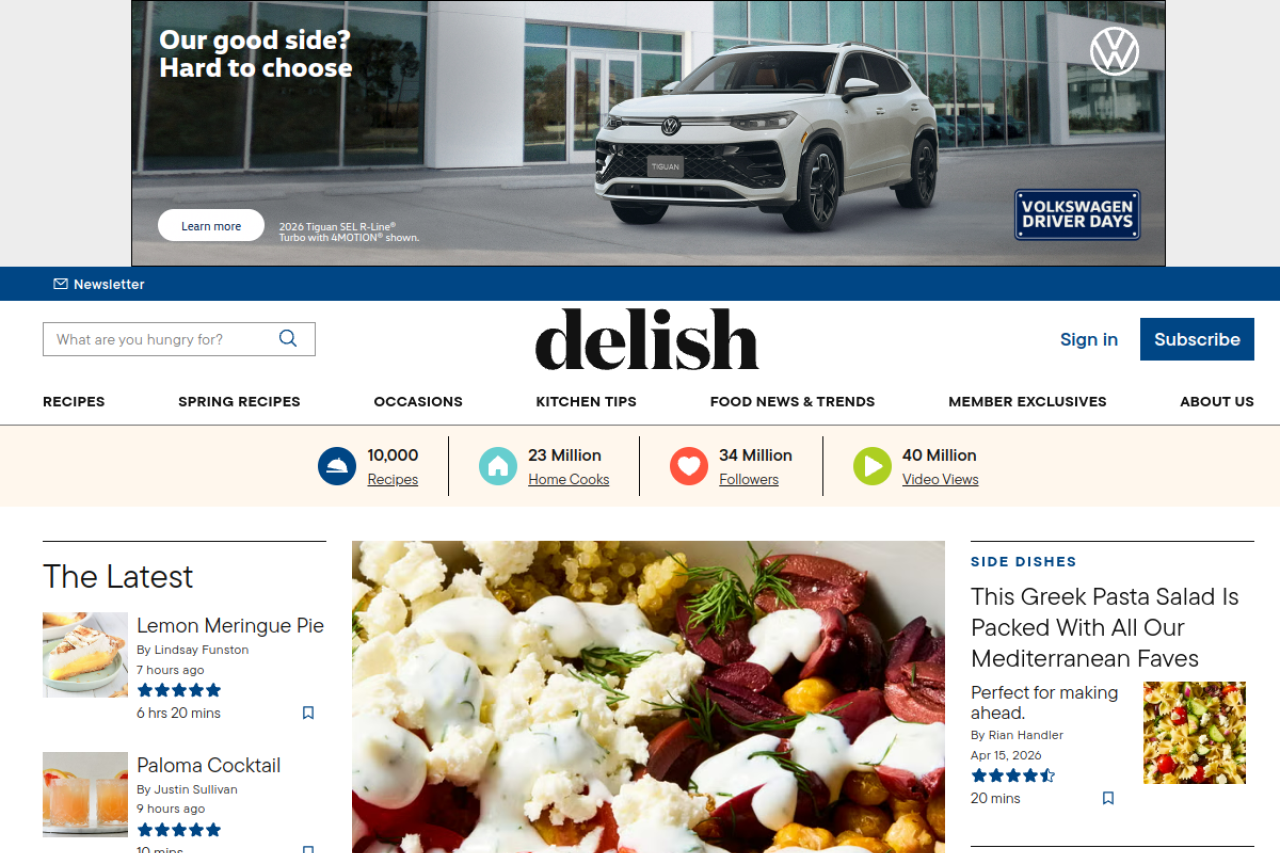Bookmark the Lemon Meringue Pie recipe

click(308, 713)
